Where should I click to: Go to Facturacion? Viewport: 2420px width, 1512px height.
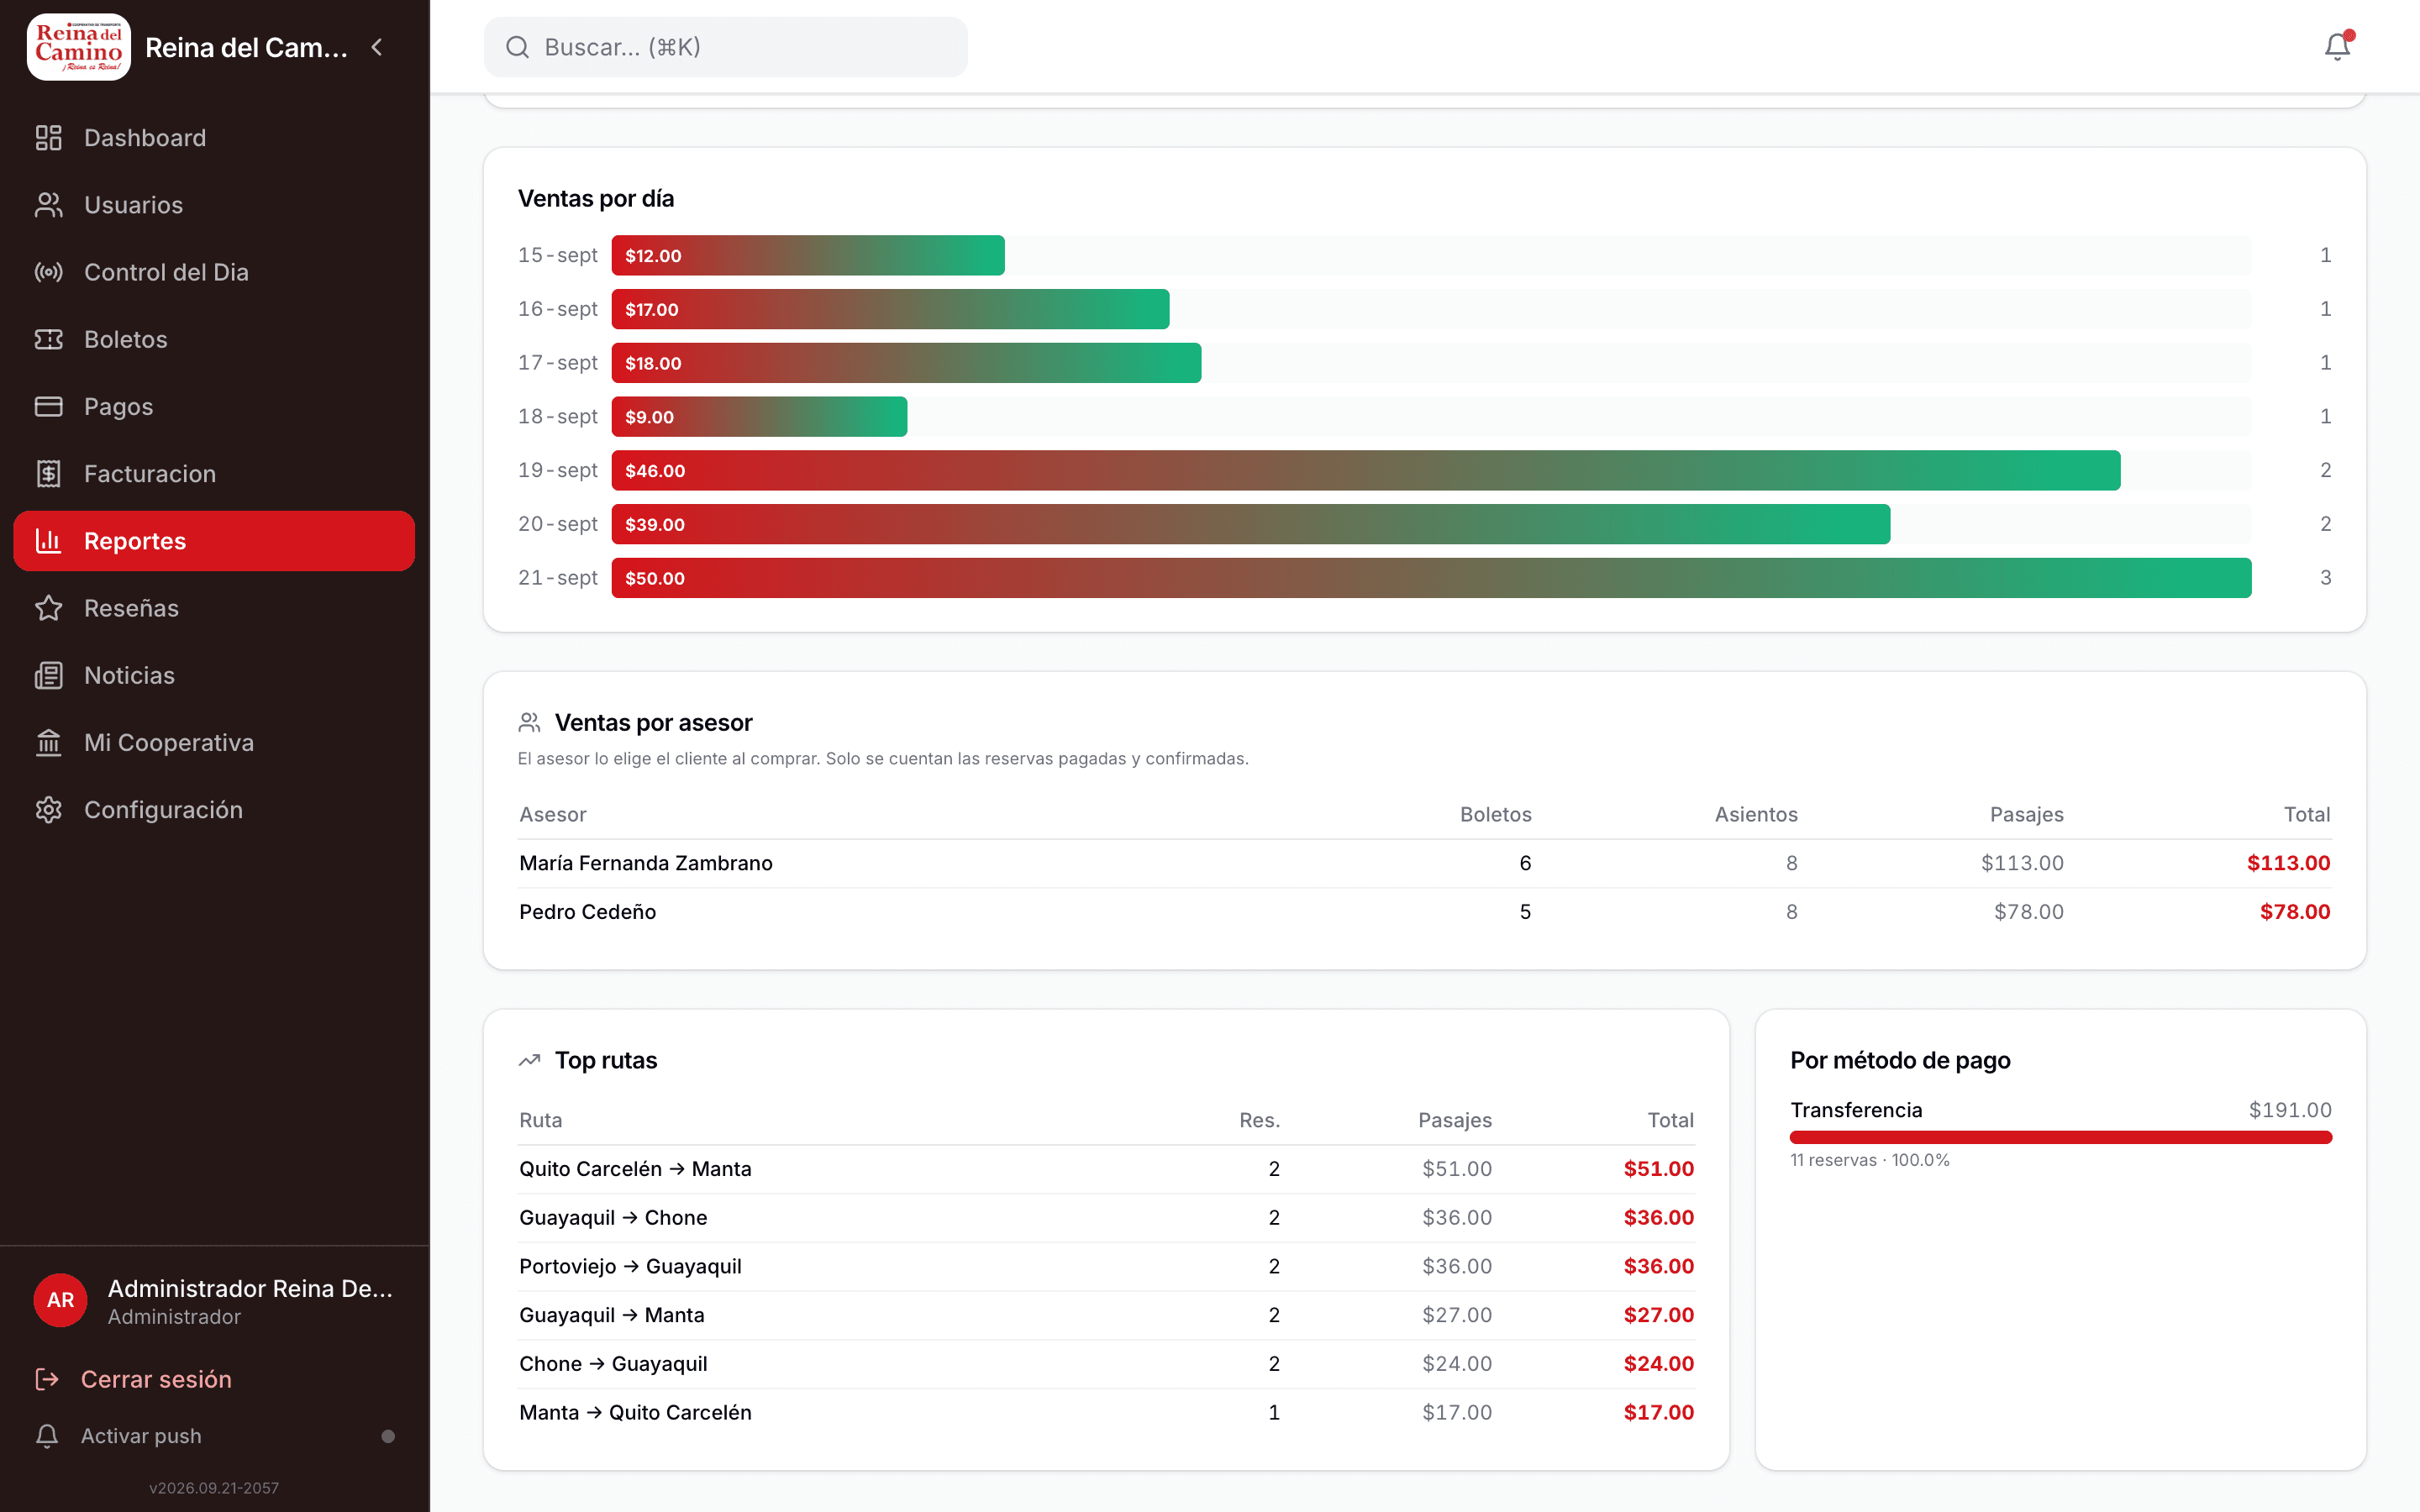click(x=214, y=474)
